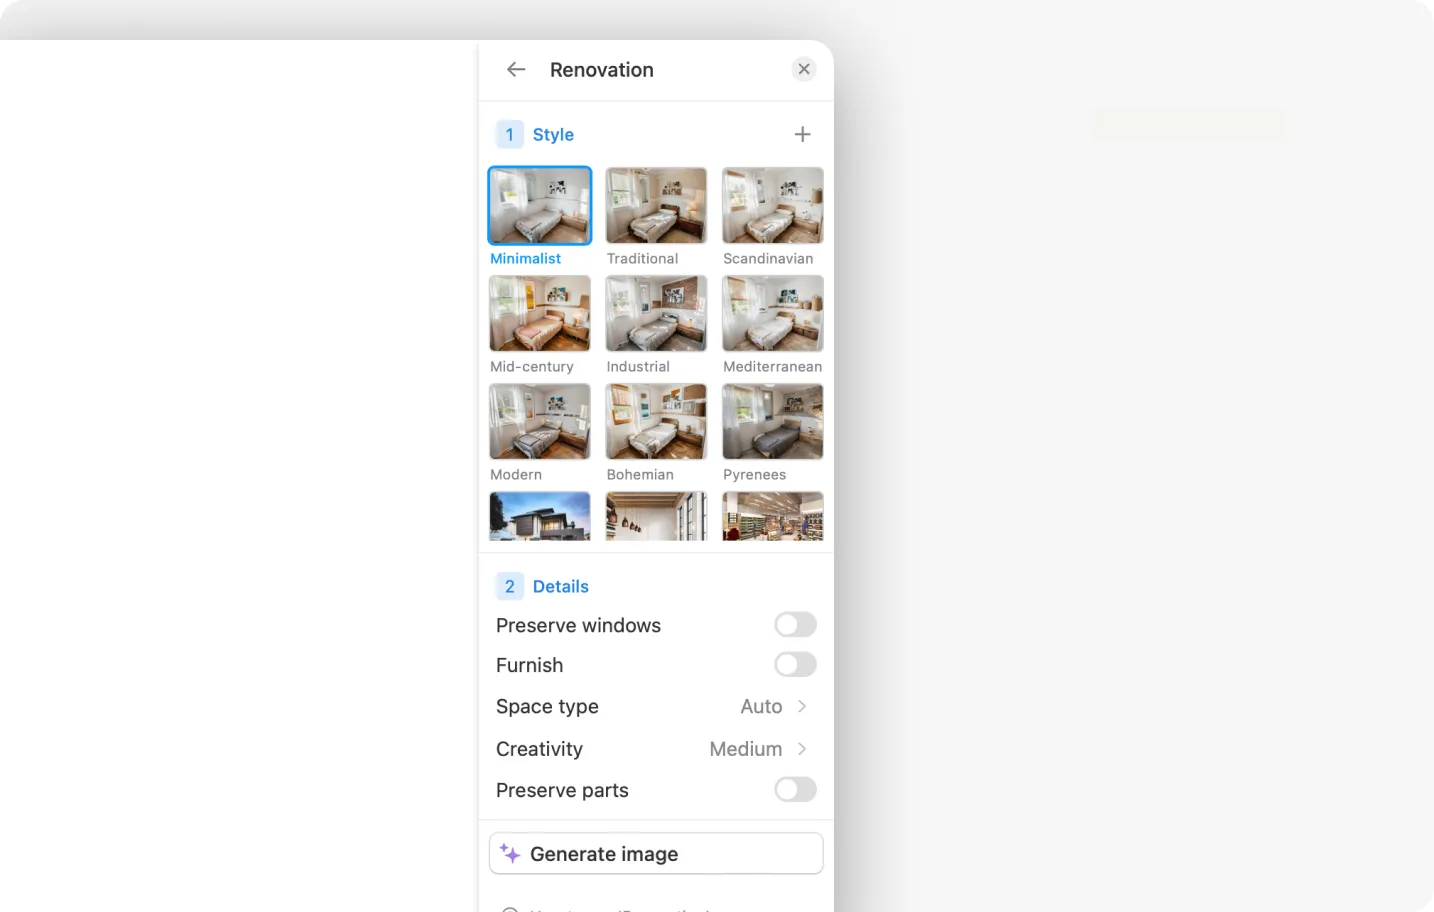Select the pendant lights interior thumbnail
Image resolution: width=1434 pixels, height=912 pixels.
(x=656, y=516)
